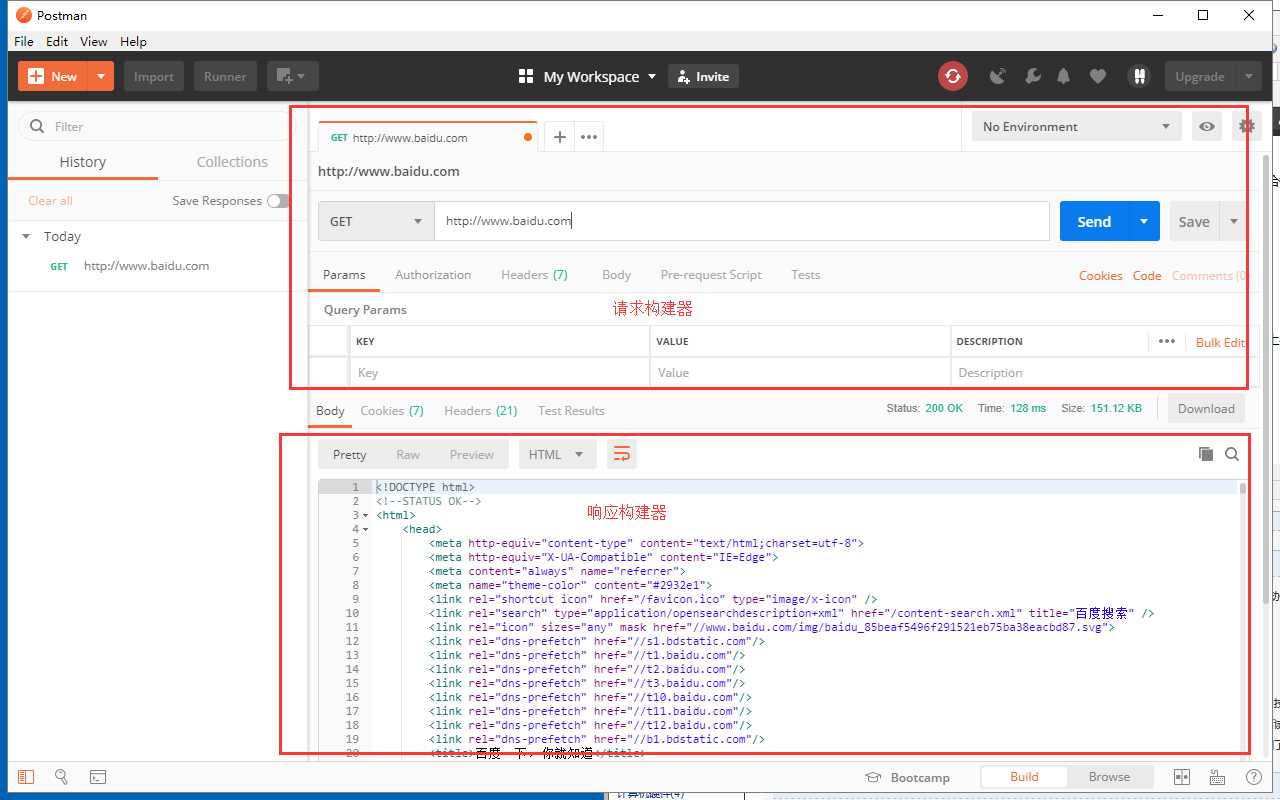This screenshot has height=800, width=1280.
Task: Add a new request tab with plus
Action: tap(560, 137)
